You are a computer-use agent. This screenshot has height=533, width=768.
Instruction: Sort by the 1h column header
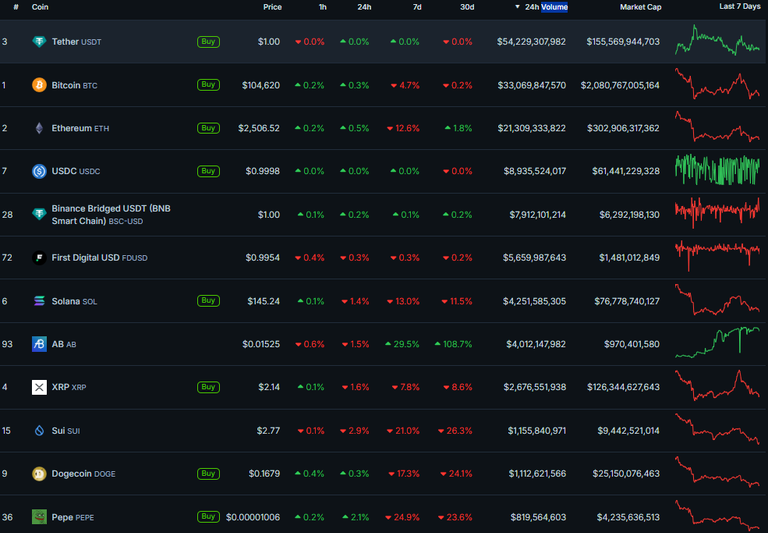click(322, 7)
